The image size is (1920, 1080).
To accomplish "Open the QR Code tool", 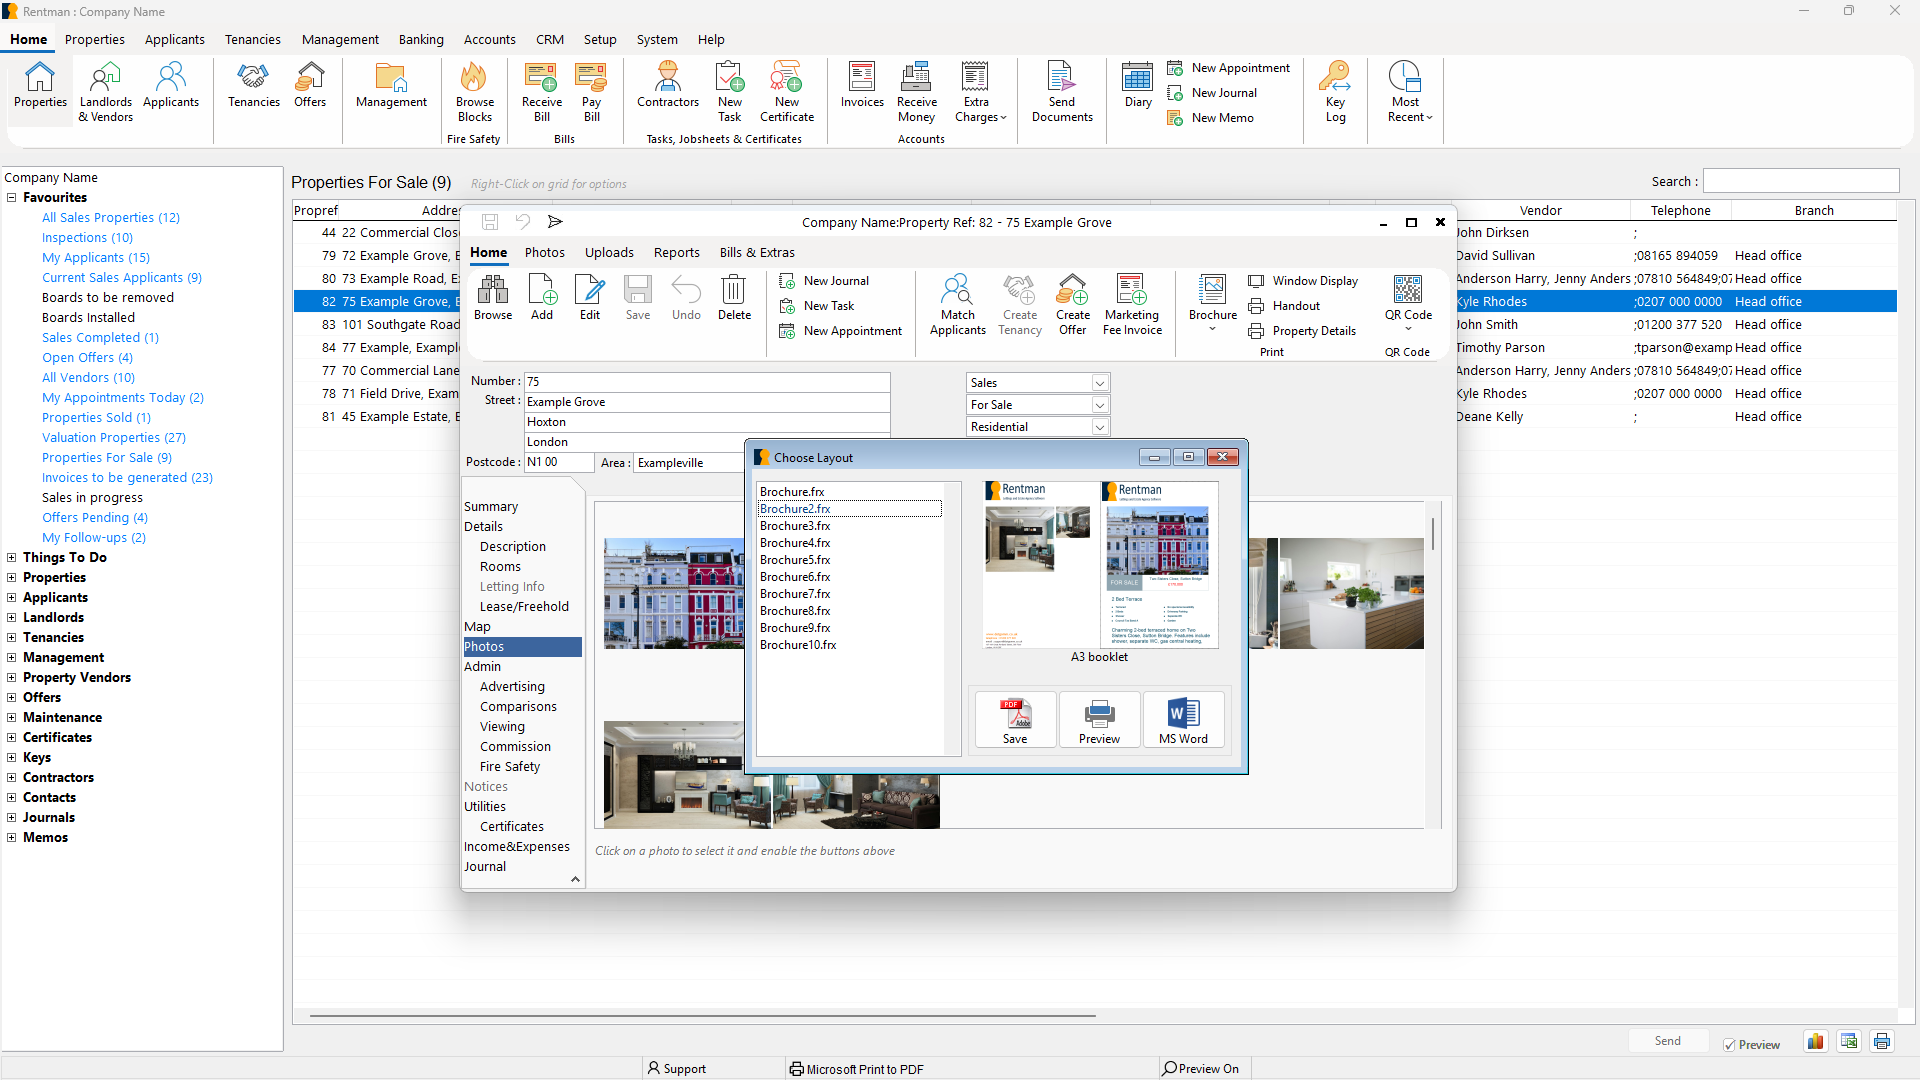I will [1408, 295].
